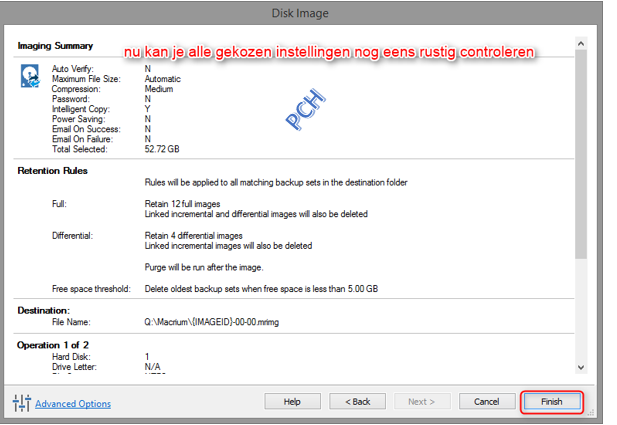Screen dimensions: 617x425
Task: Click the 'Email On Failure:' label
Action: pyautogui.click(x=82, y=139)
